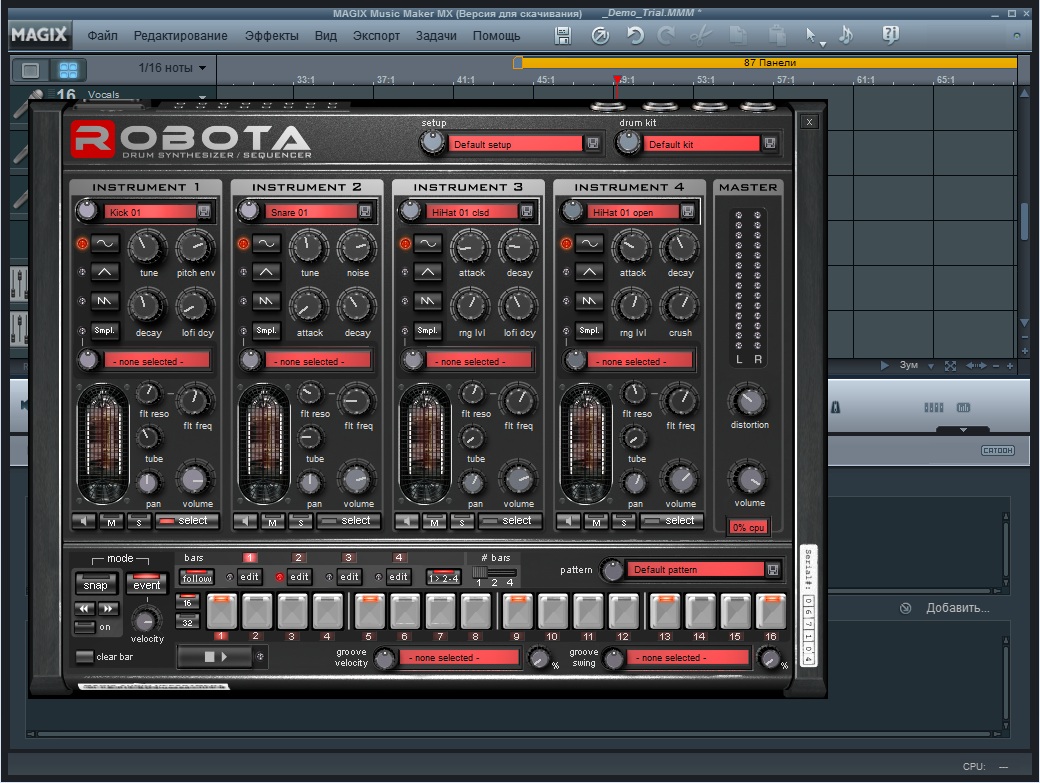
Task: Open the Вид menu
Action: [x=326, y=36]
